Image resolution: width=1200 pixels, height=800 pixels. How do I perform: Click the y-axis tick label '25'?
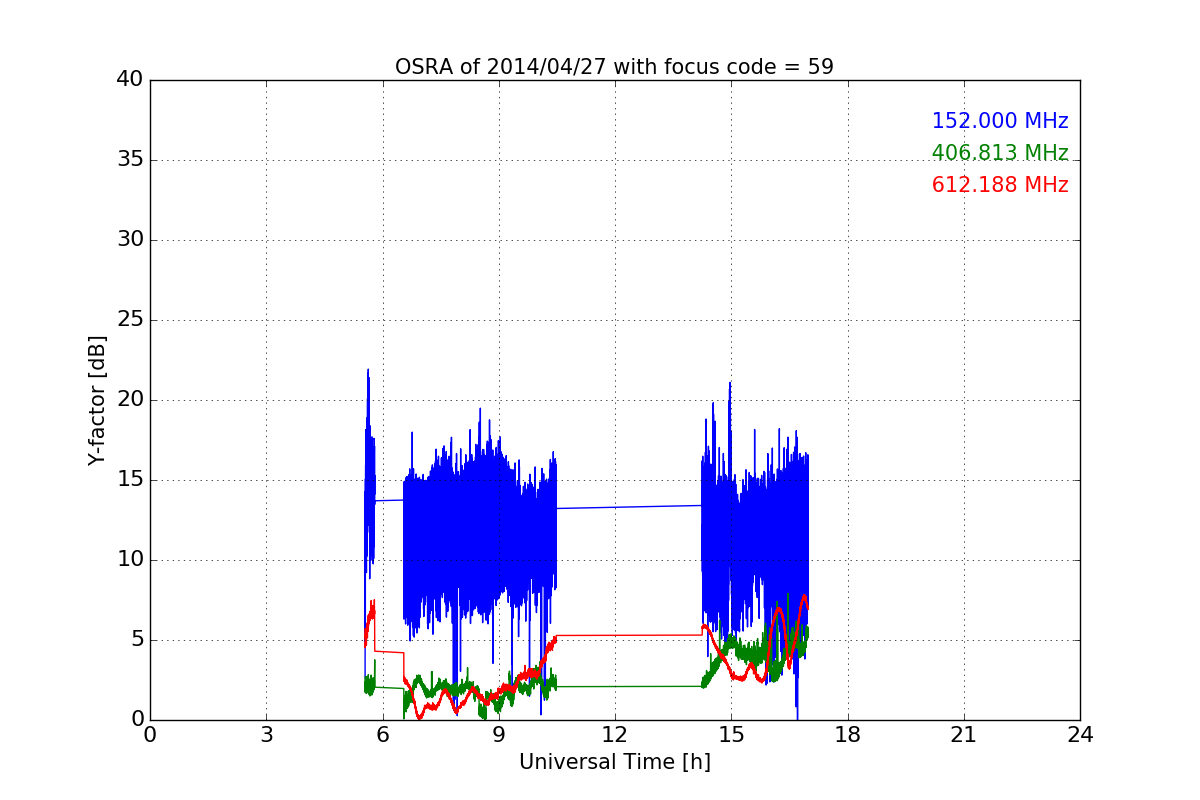pos(130,320)
